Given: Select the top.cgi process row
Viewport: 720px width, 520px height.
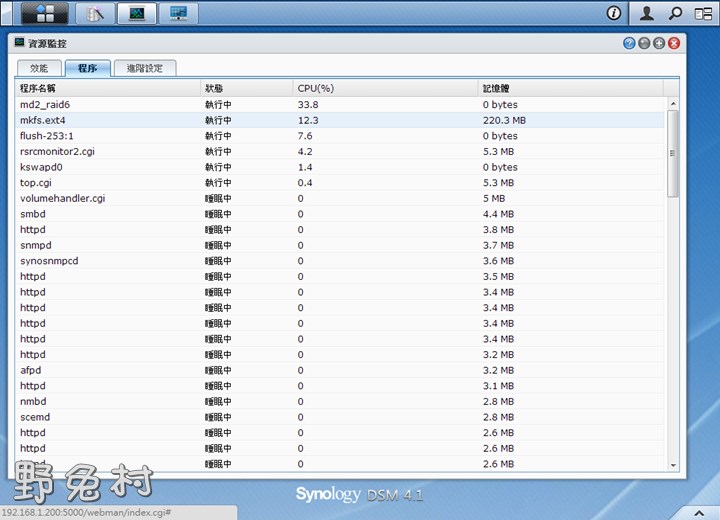Looking at the screenshot, I should point(340,183).
